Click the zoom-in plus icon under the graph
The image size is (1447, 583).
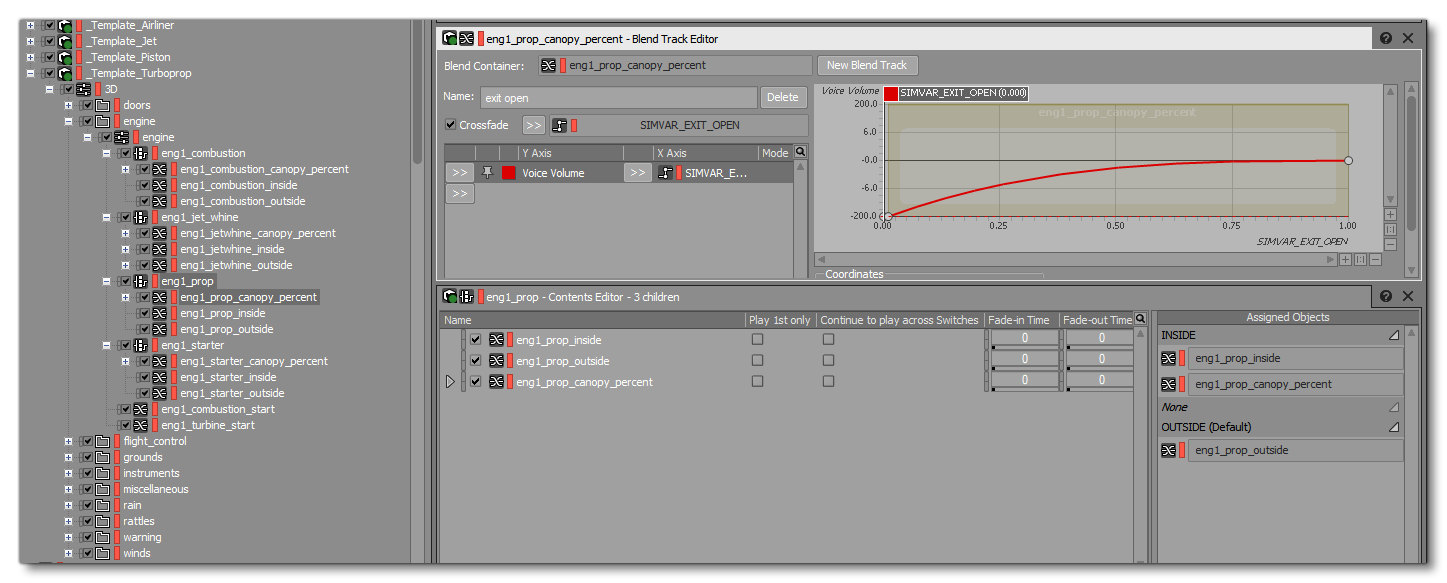pos(1345,259)
